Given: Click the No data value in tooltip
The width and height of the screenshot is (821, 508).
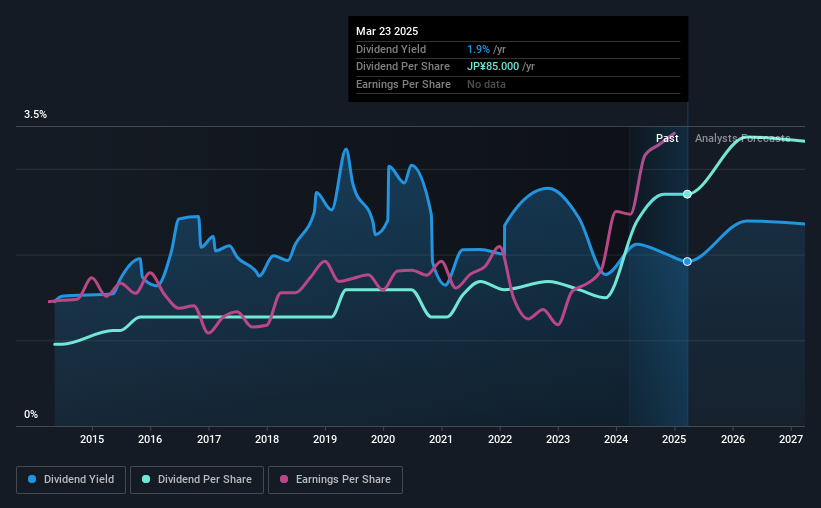Looking at the screenshot, I should click(x=486, y=84).
